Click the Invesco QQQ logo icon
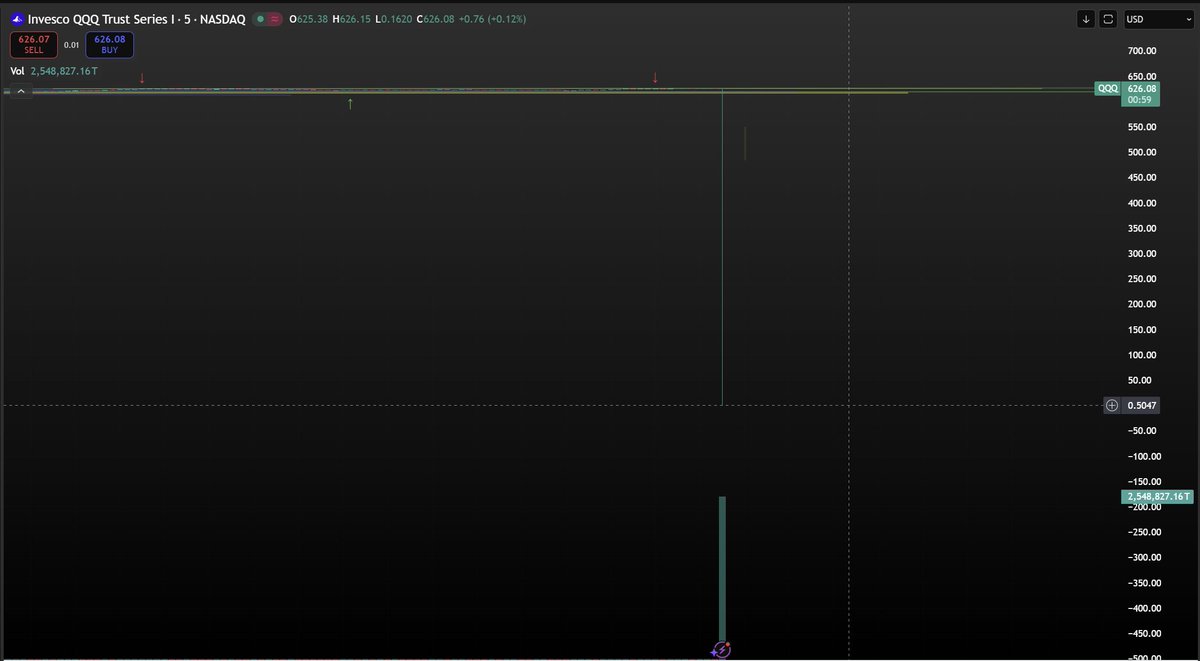Image resolution: width=1200 pixels, height=661 pixels. [17, 19]
